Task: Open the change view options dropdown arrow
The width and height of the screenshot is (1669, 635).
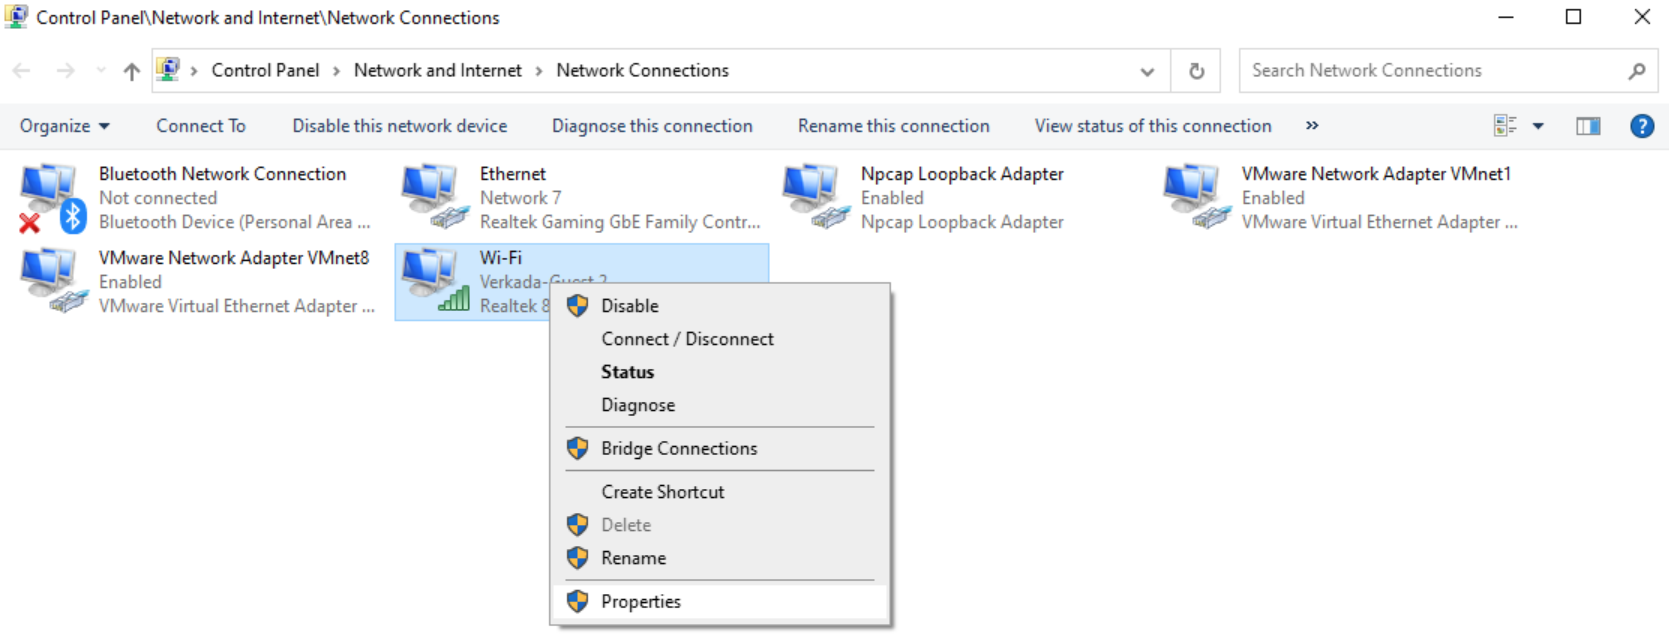Action: coord(1538,126)
